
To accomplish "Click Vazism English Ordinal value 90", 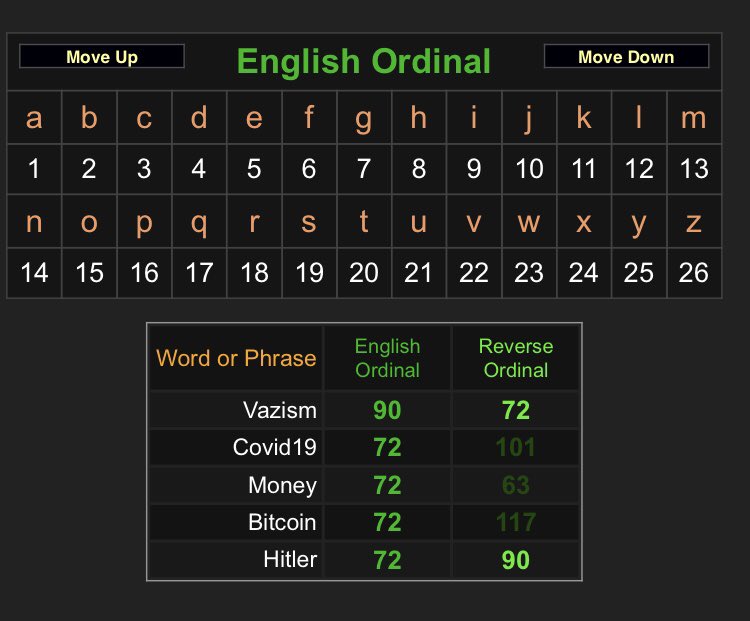I will pyautogui.click(x=387, y=410).
